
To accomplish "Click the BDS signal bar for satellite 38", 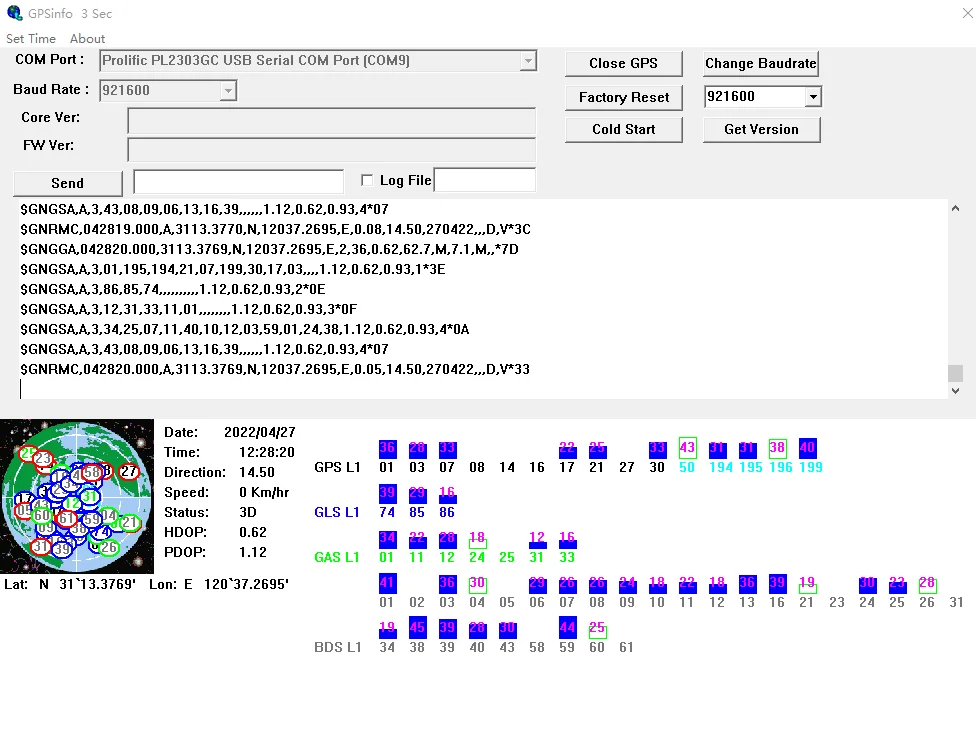I will [x=417, y=627].
